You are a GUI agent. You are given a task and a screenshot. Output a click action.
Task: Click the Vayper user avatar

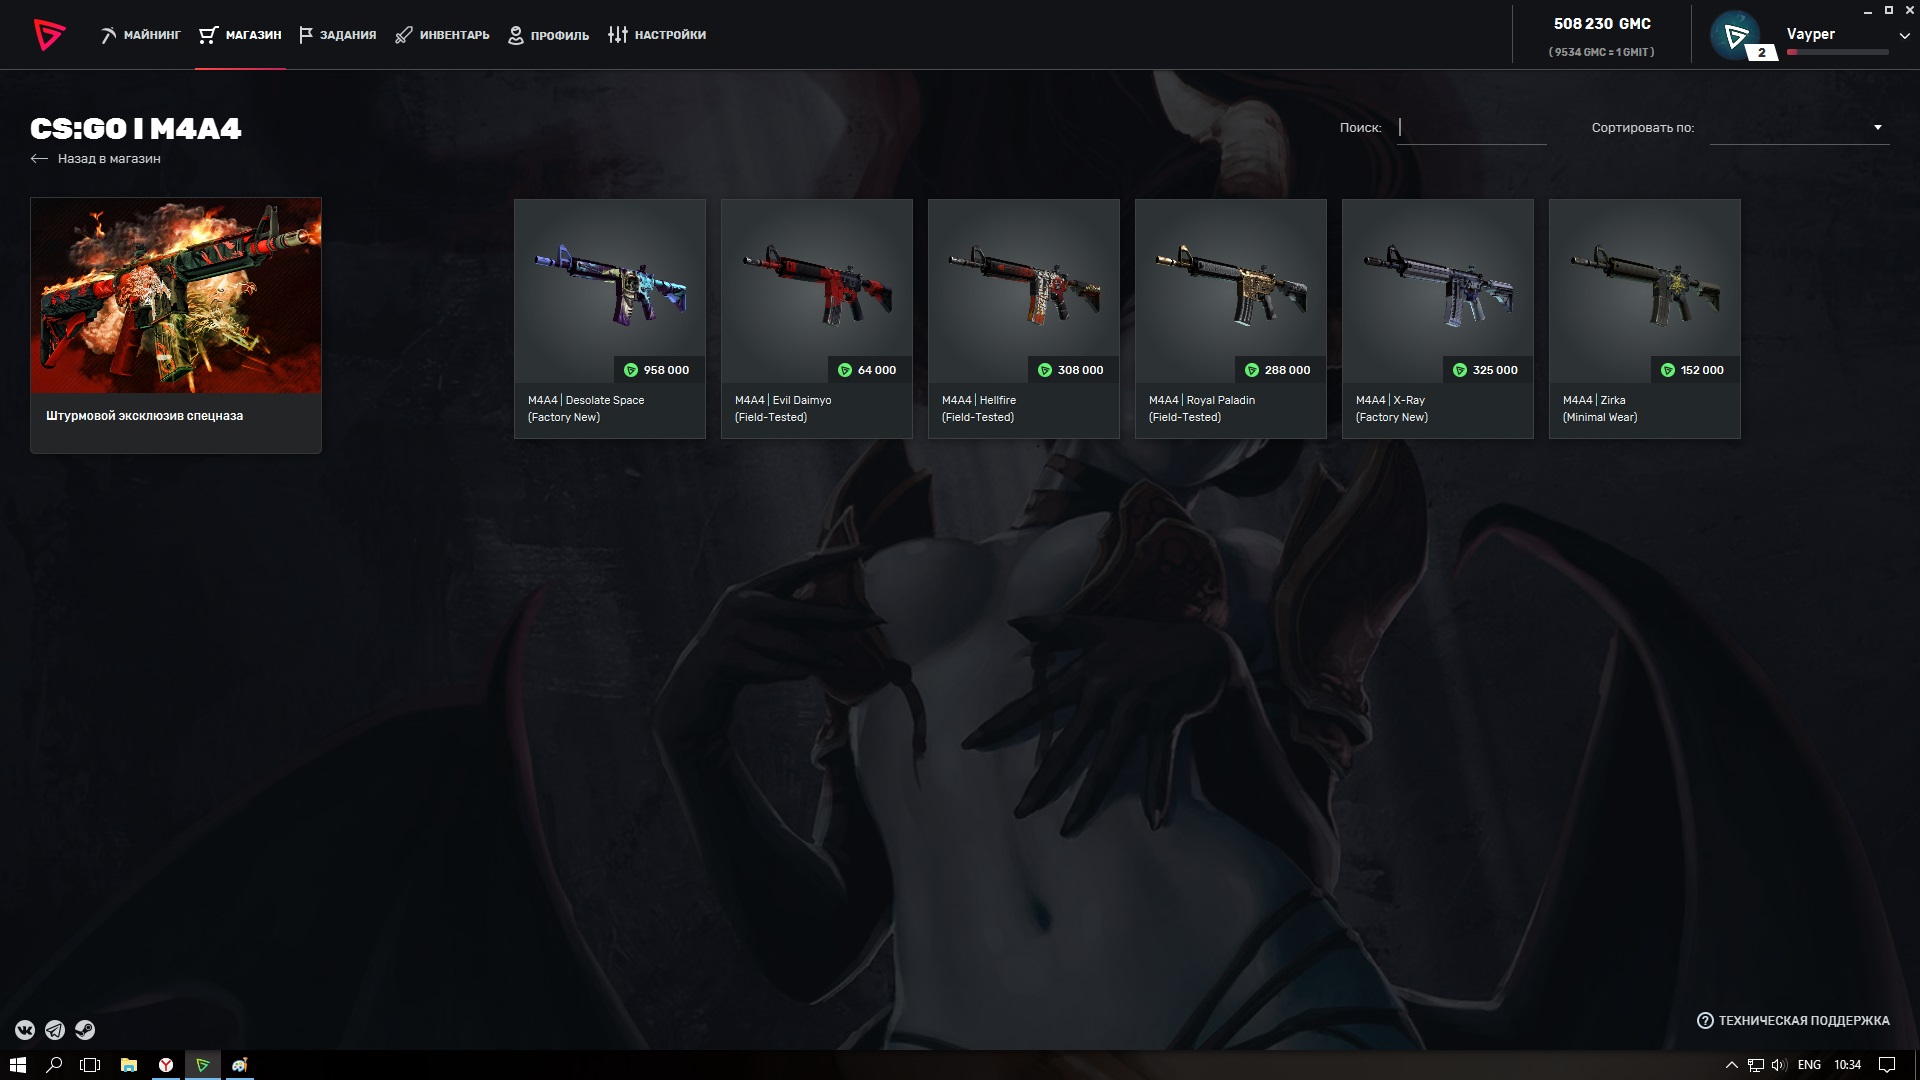coord(1735,35)
